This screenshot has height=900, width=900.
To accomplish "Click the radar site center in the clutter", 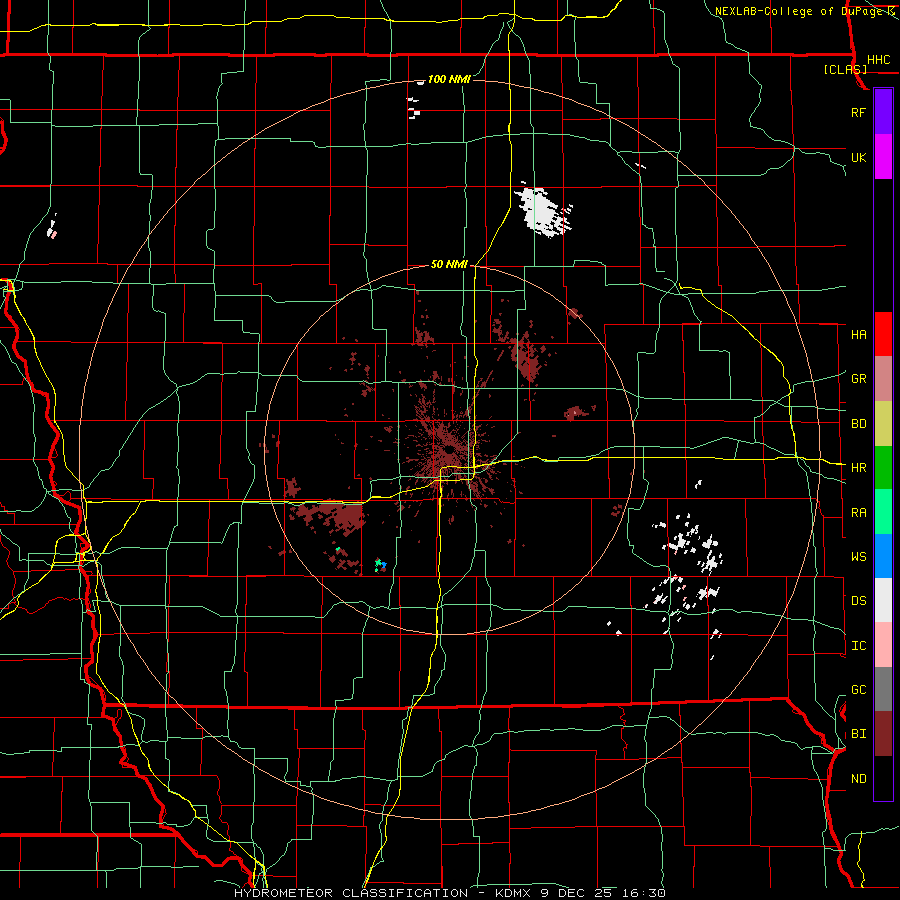I will (x=448, y=449).
